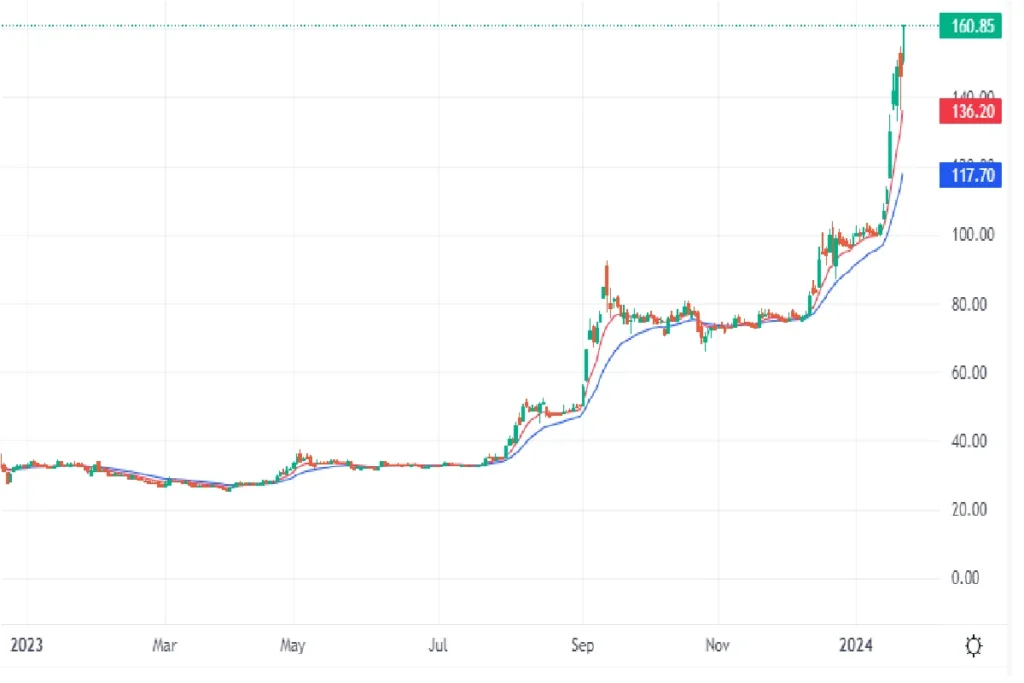Click the red 136.20 price label
This screenshot has height=683, width=1024.
(x=970, y=111)
